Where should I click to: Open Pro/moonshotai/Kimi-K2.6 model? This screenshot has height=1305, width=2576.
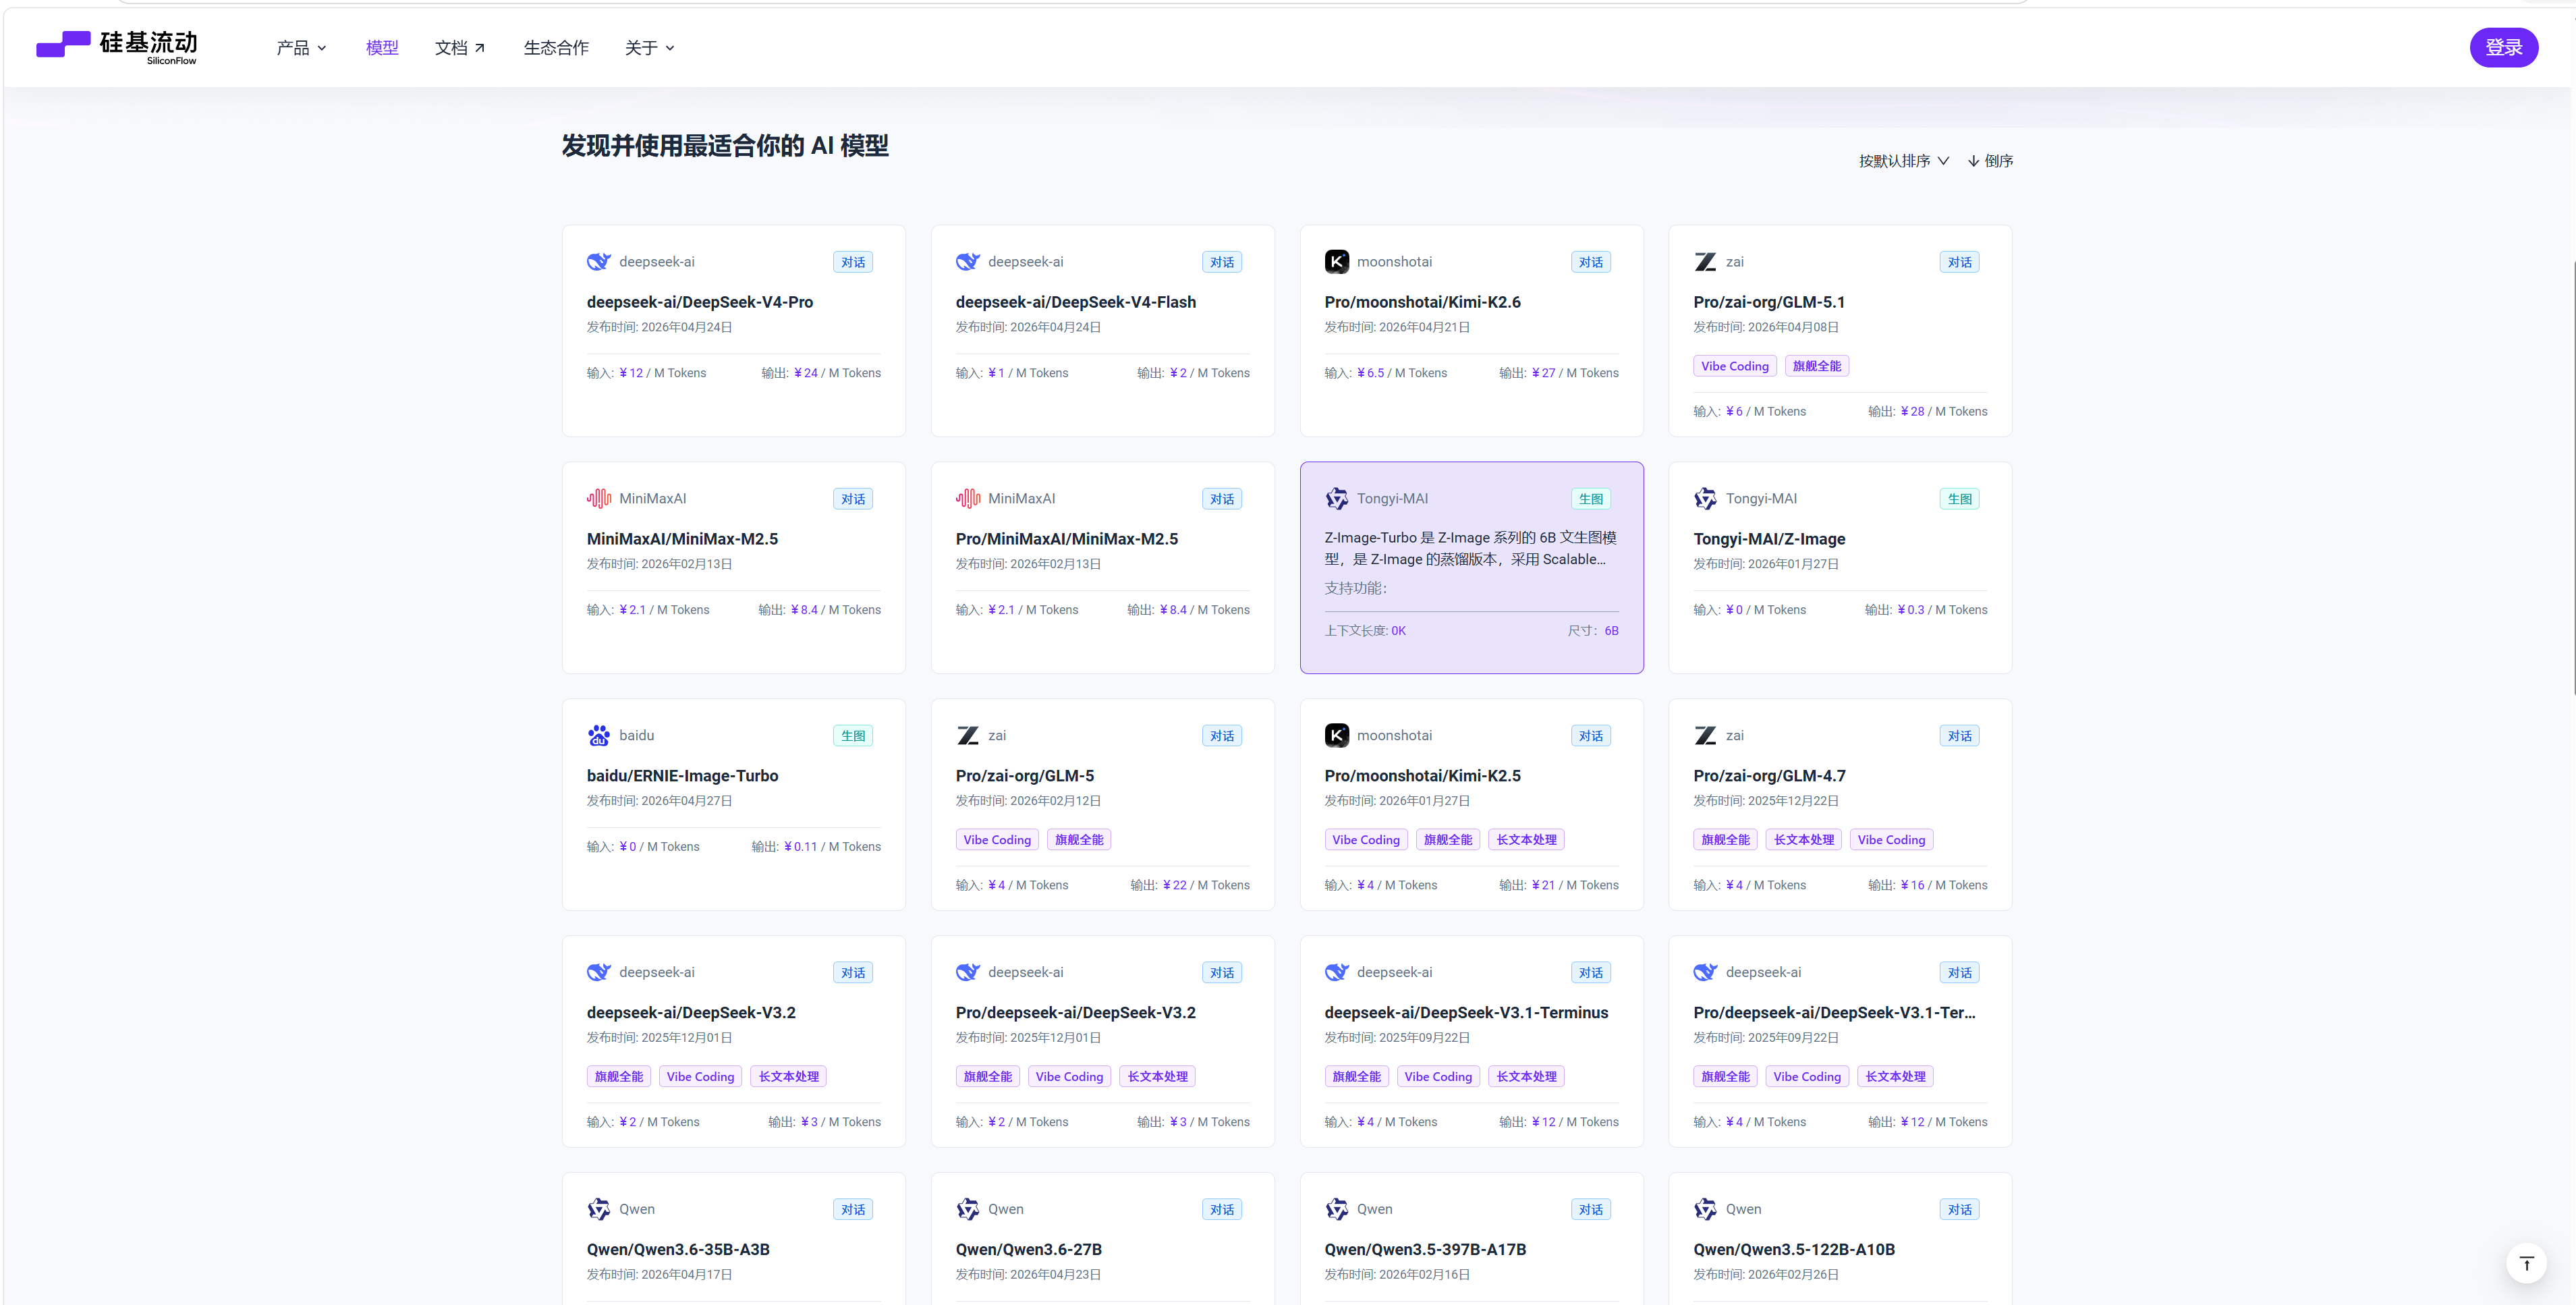tap(1422, 302)
